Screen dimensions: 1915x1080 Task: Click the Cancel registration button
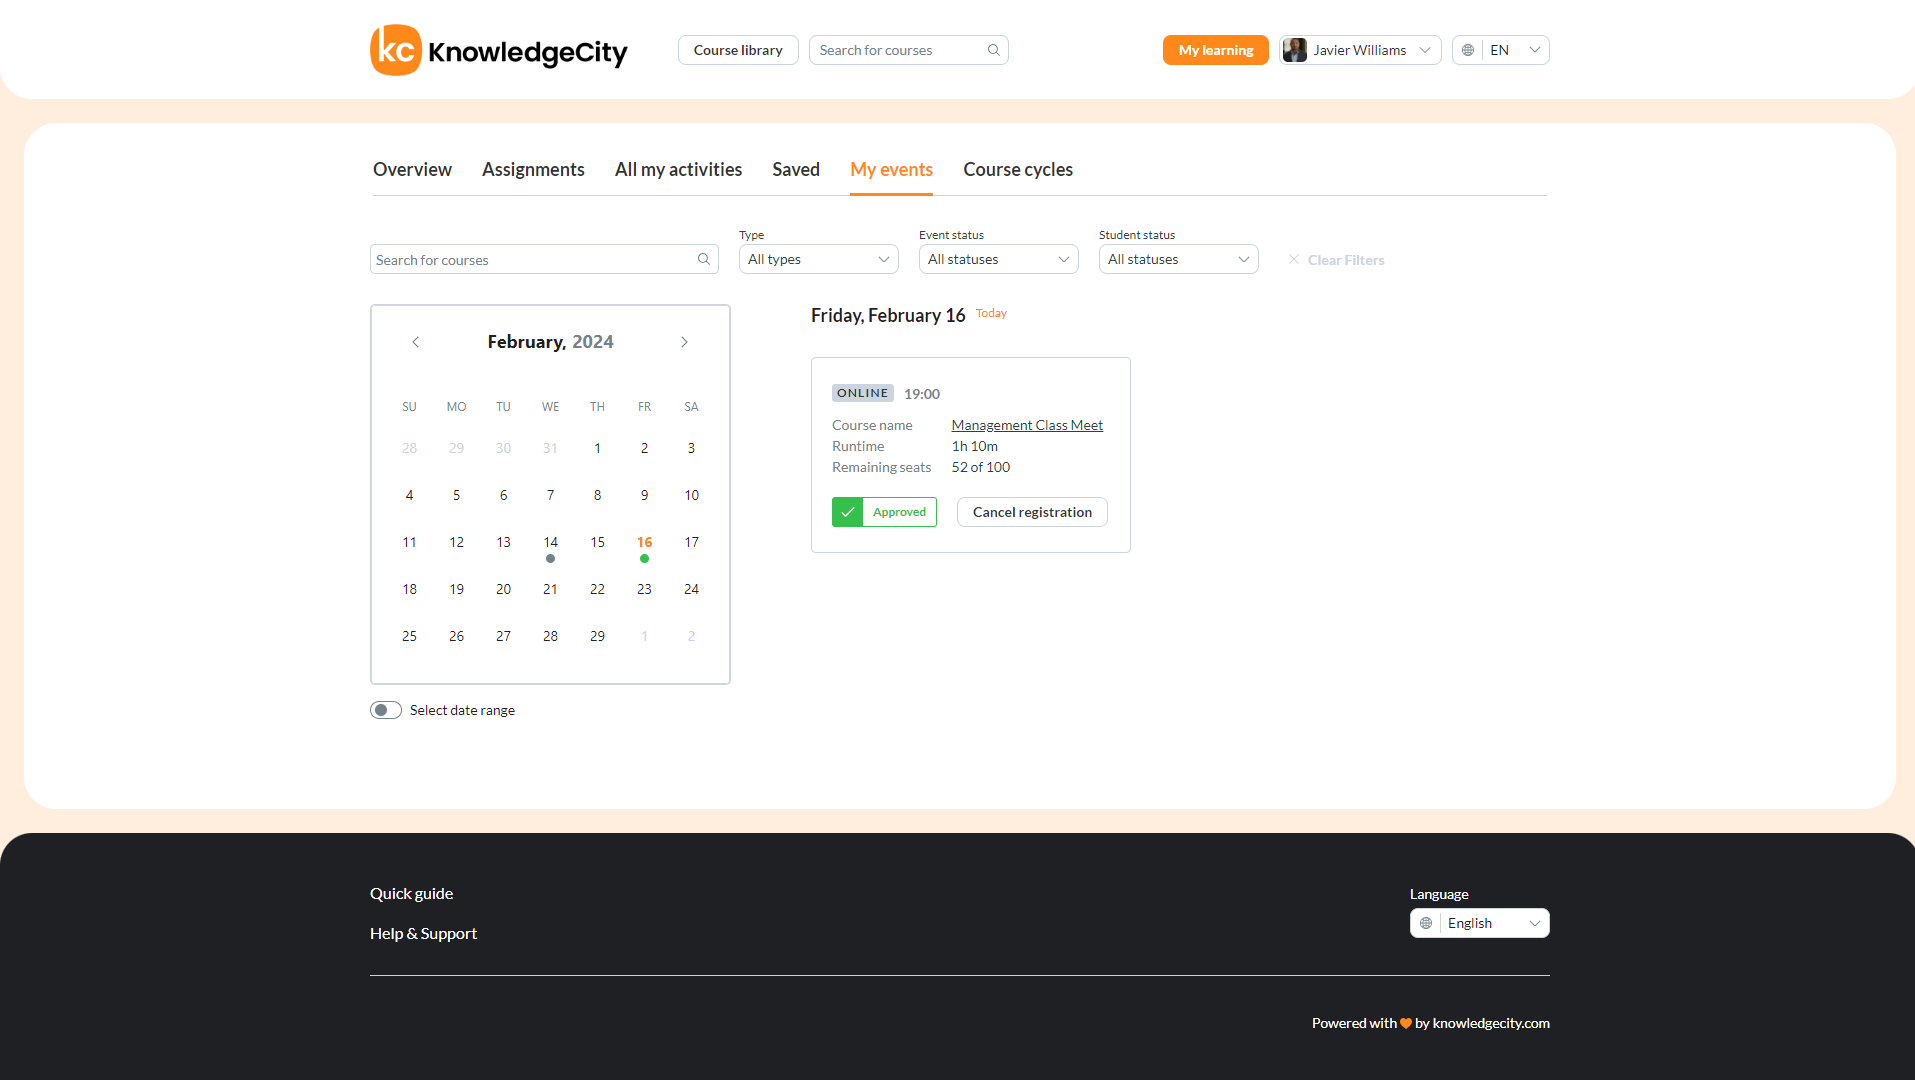1031,511
